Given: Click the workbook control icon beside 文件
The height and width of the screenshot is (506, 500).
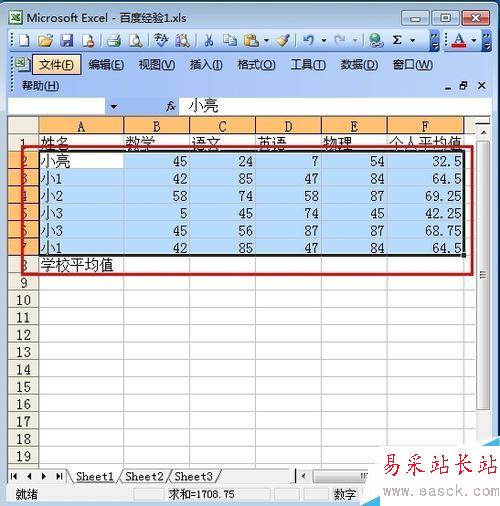Looking at the screenshot, I should 22,64.
